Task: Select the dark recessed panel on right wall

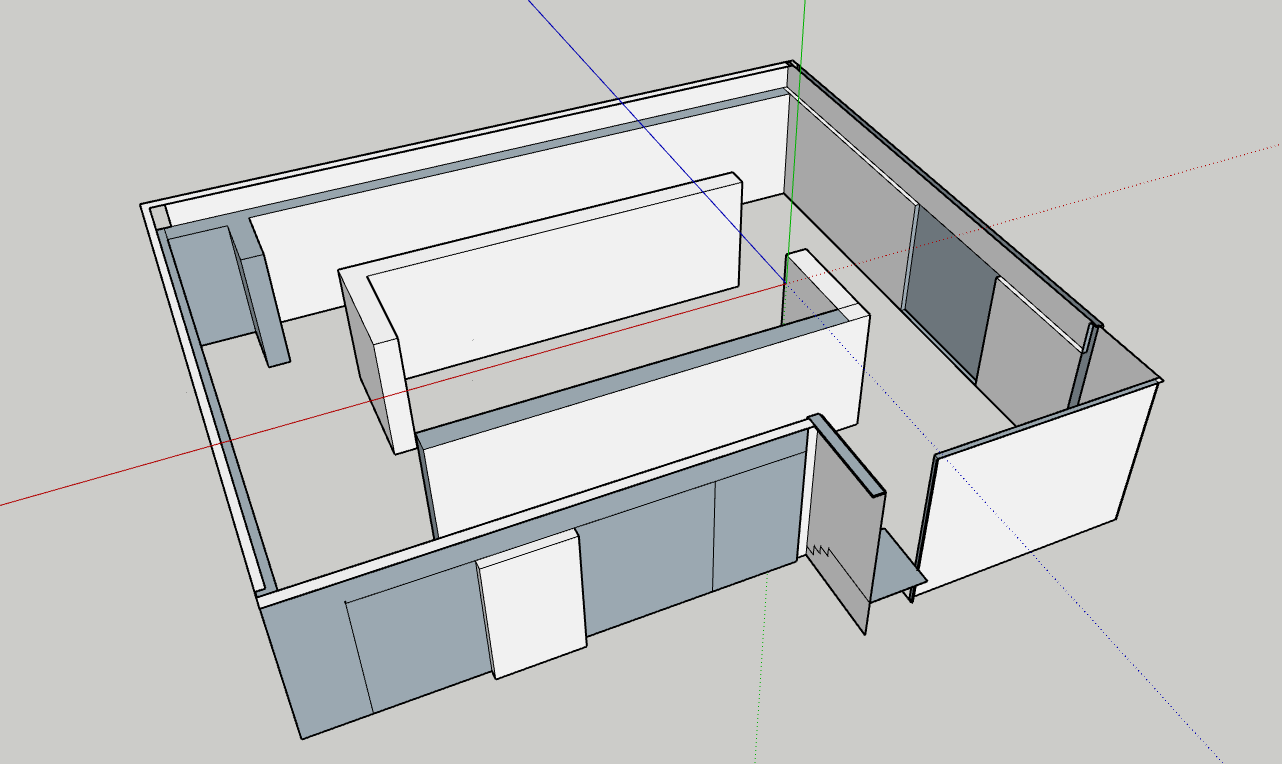Action: (951, 292)
